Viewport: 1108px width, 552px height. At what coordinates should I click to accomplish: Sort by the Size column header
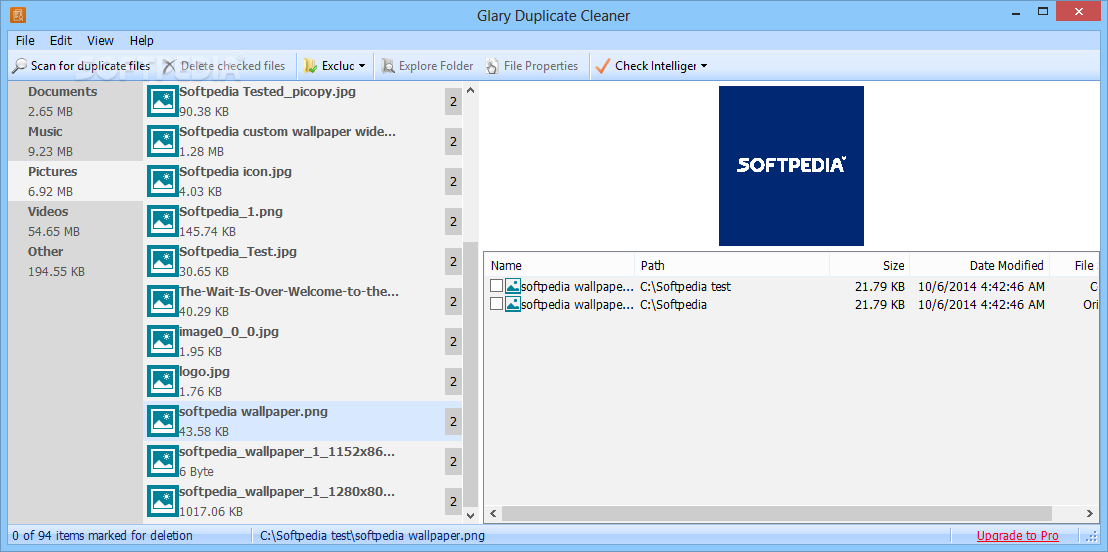click(x=869, y=266)
